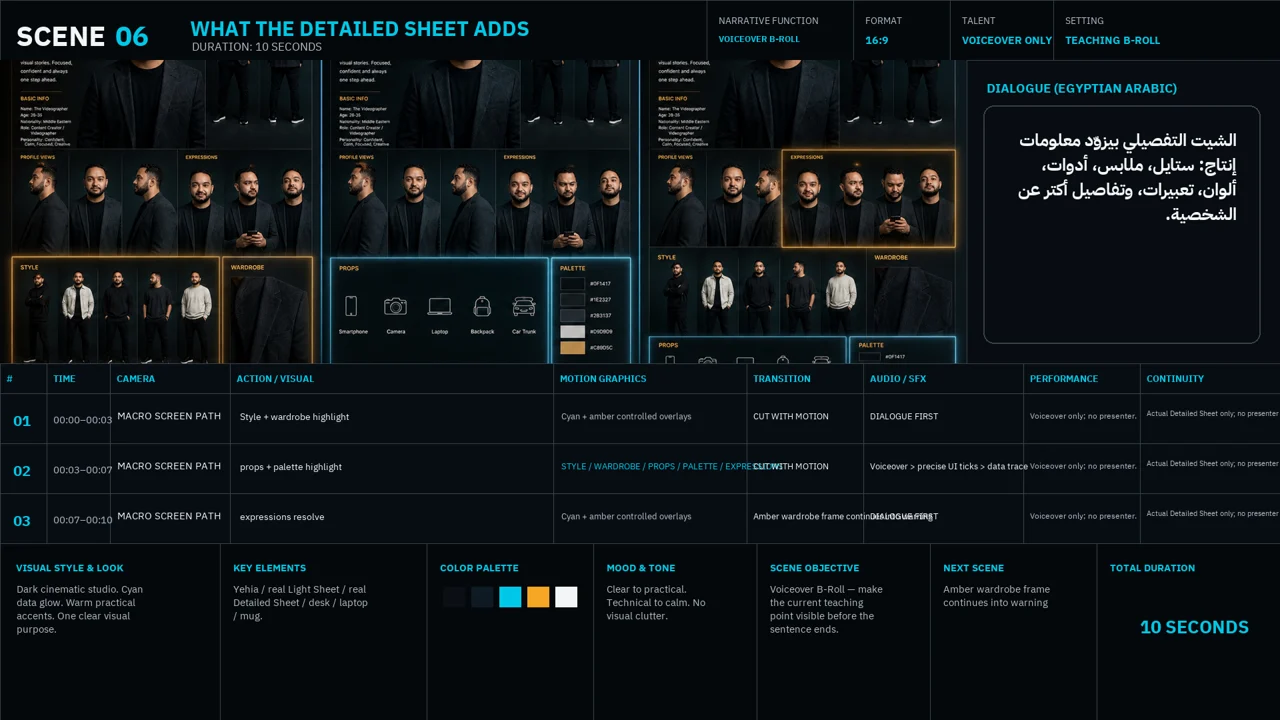Viewport: 1280px width, 720px height.
Task: Click 'props + palette highlight' action cell
Action: [291, 467]
